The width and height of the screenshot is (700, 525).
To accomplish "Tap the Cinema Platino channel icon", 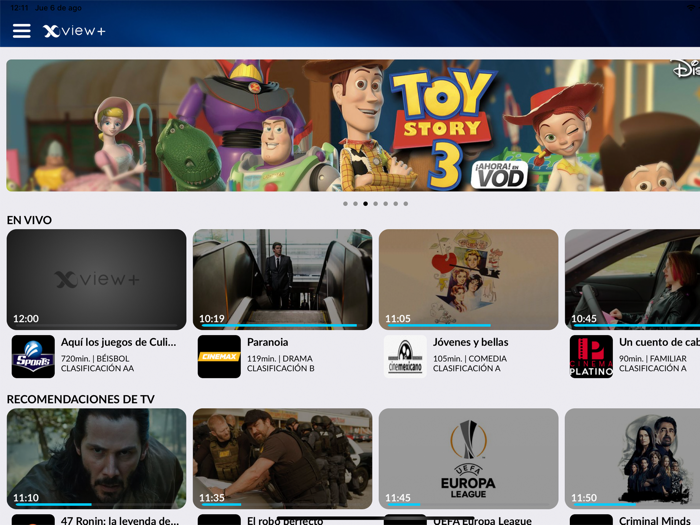I will pos(592,357).
